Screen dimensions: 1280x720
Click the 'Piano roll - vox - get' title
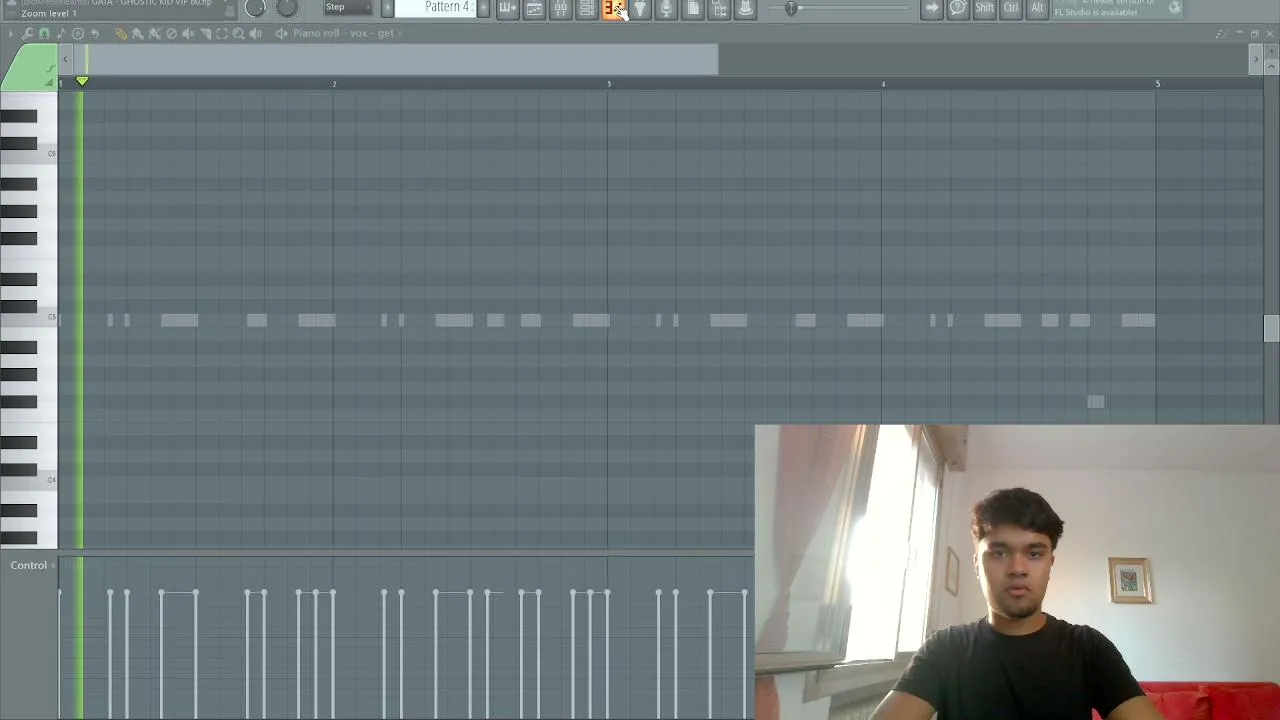pyautogui.click(x=343, y=33)
